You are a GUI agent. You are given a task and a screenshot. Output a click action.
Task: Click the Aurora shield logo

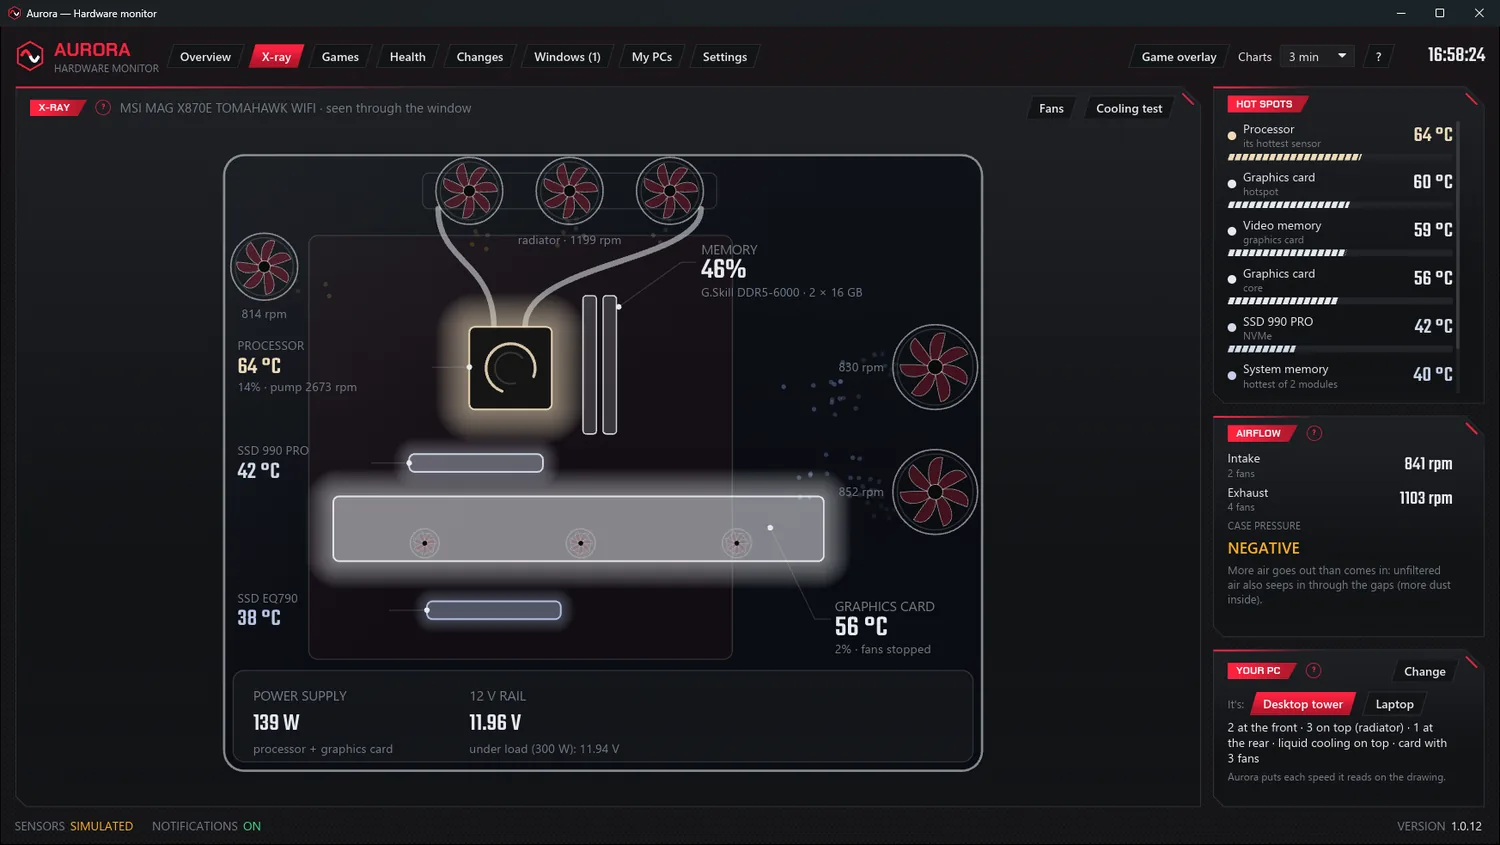(30, 57)
